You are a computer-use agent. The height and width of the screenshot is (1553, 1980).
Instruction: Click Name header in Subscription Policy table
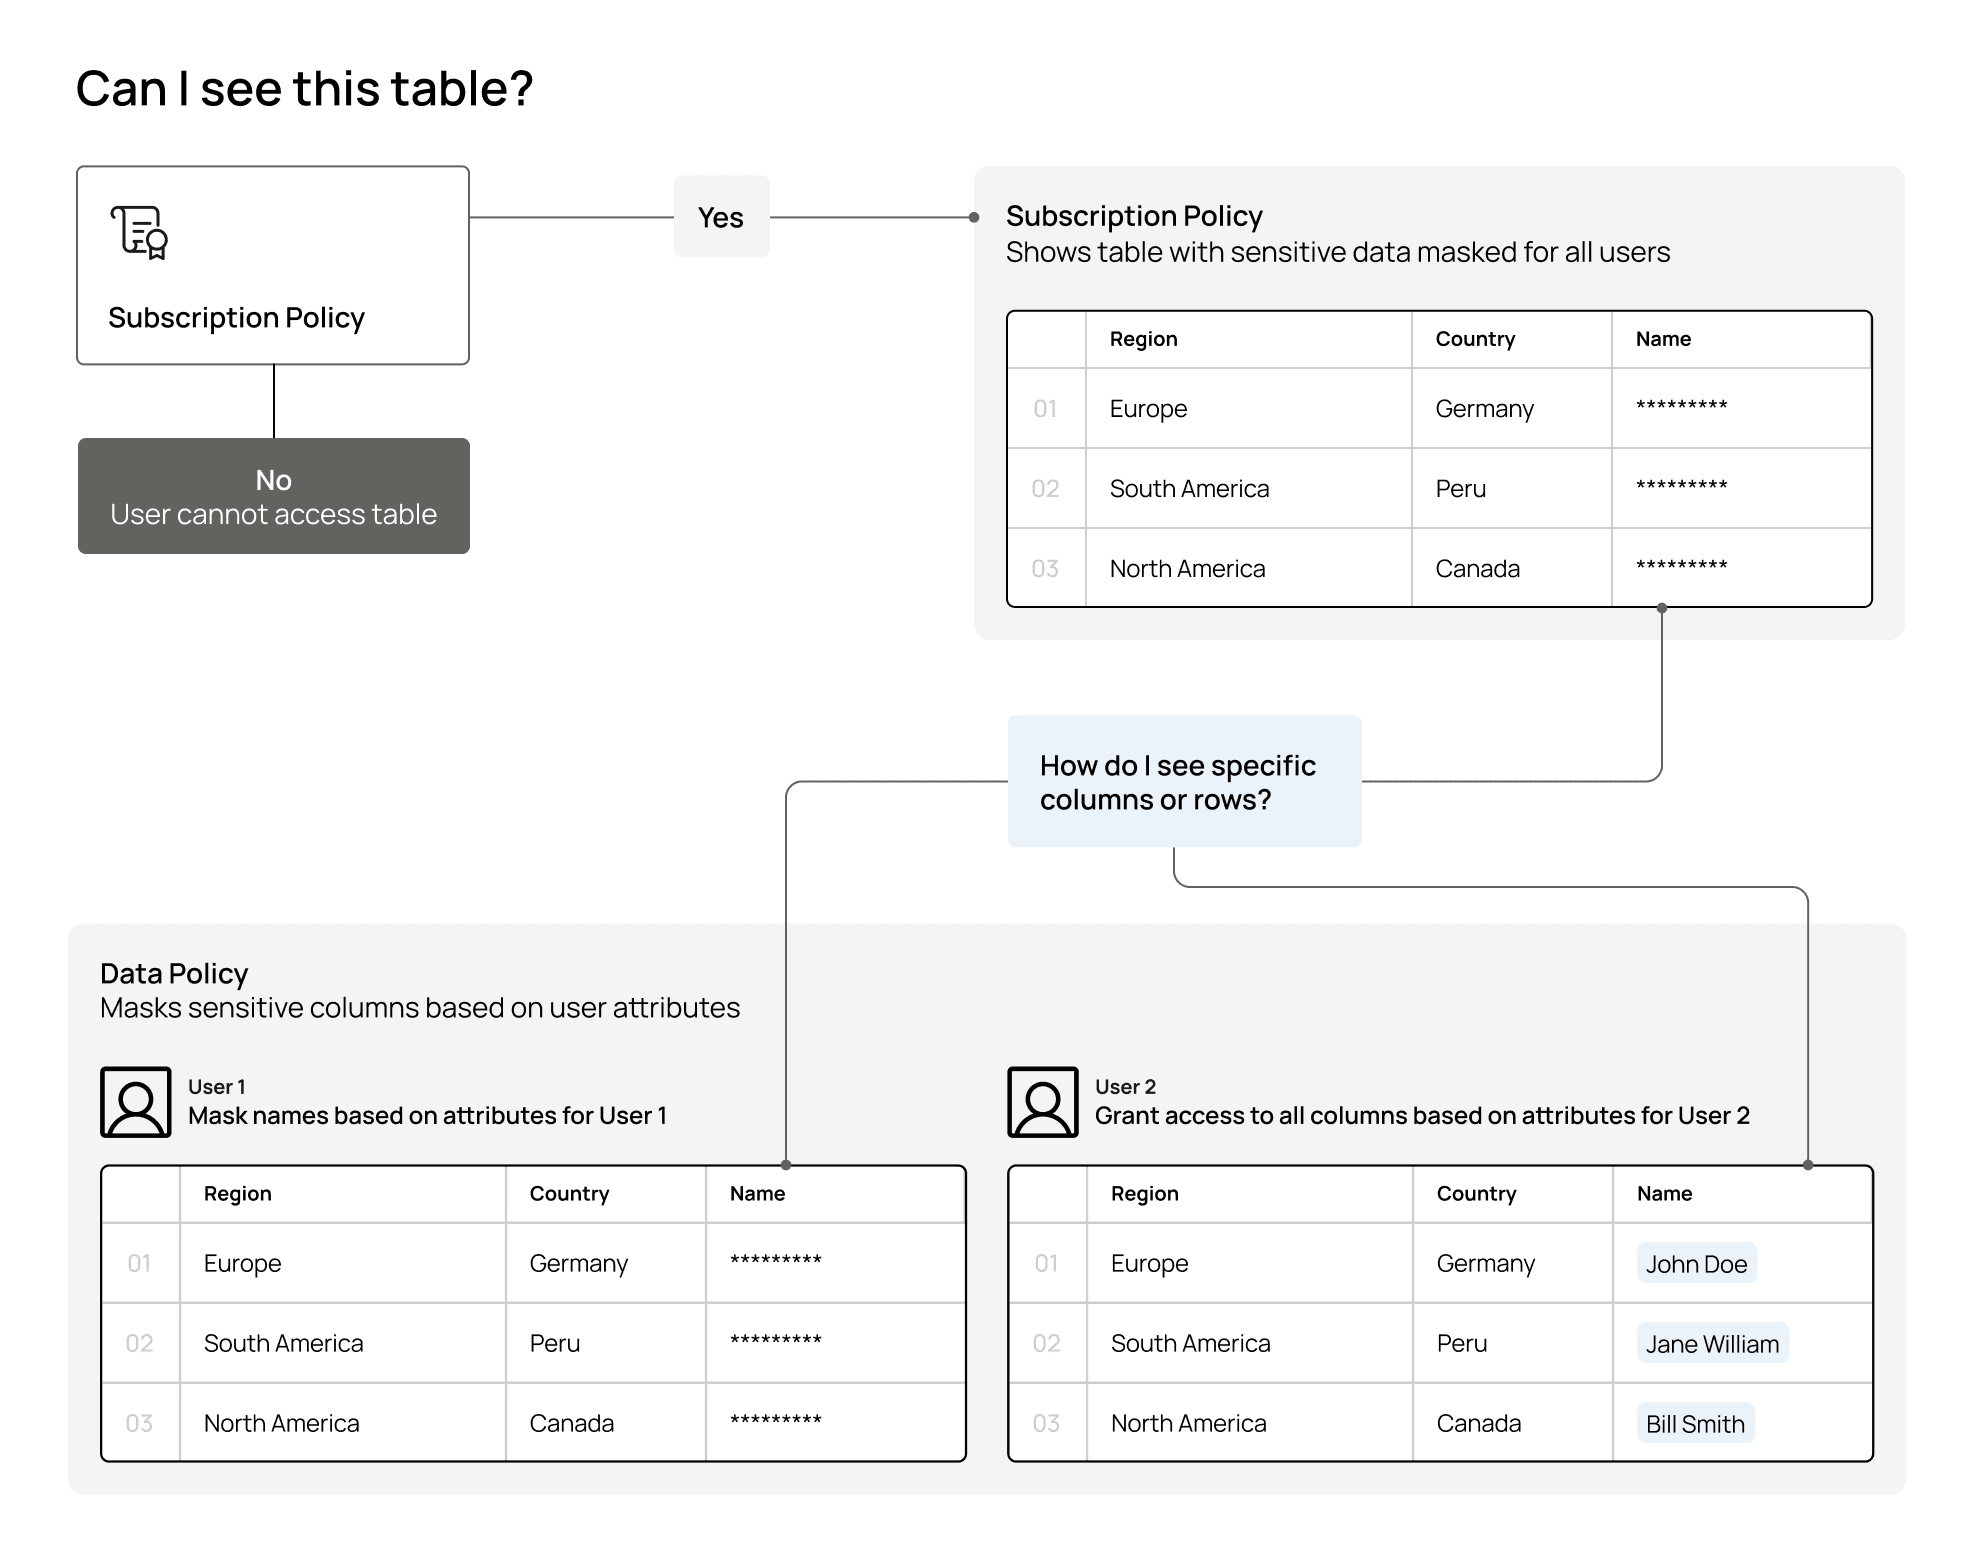point(1663,339)
